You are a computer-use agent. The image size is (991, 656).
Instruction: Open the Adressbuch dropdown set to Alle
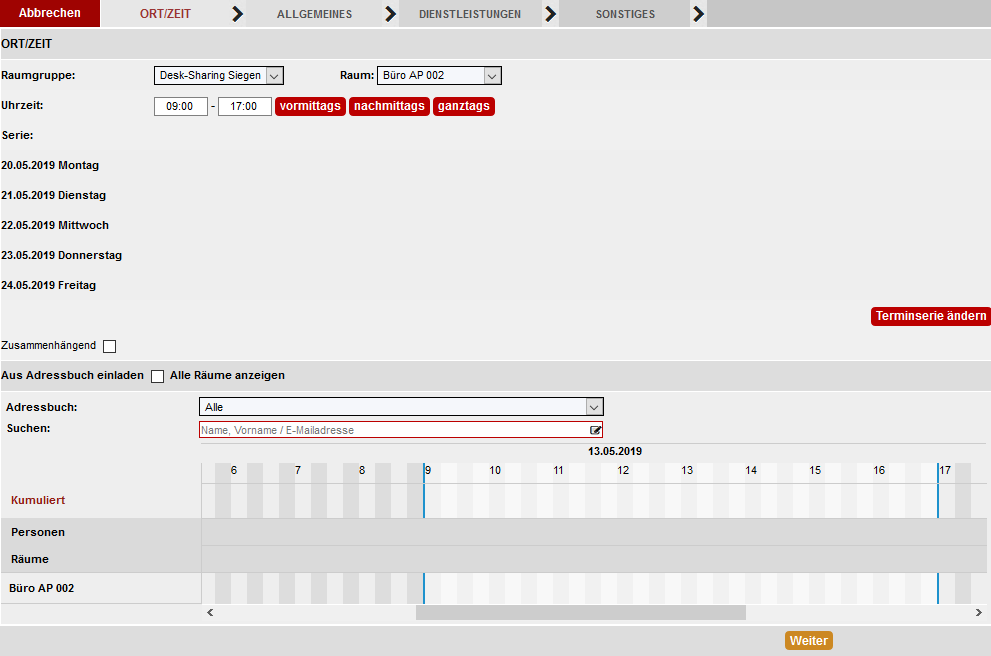401,407
